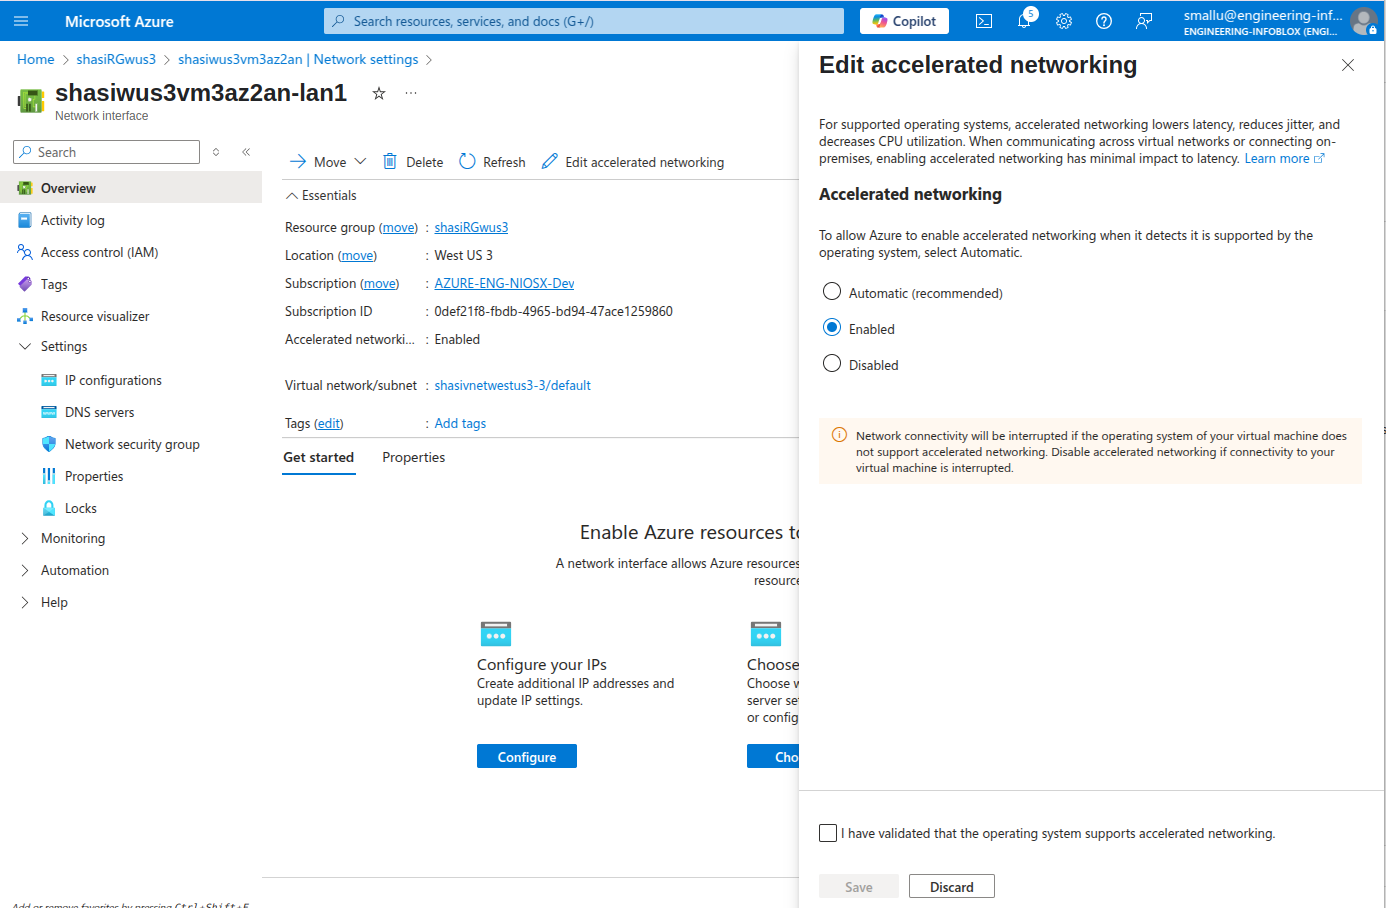The height and width of the screenshot is (908, 1386).
Task: Open the AZURE-ENG-NIOSX-Dev subscription link
Action: [504, 284]
